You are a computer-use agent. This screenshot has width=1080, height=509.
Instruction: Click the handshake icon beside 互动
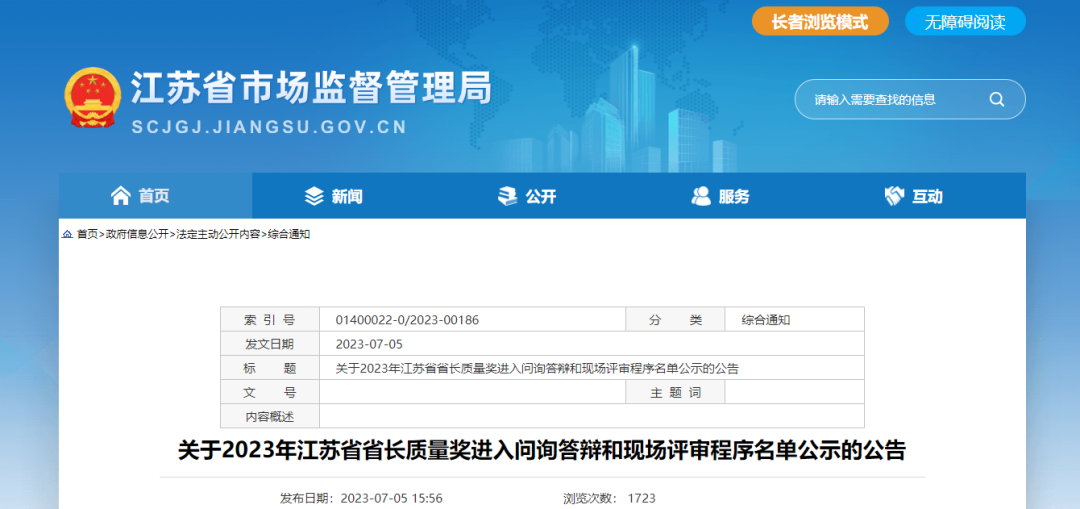[x=894, y=196]
